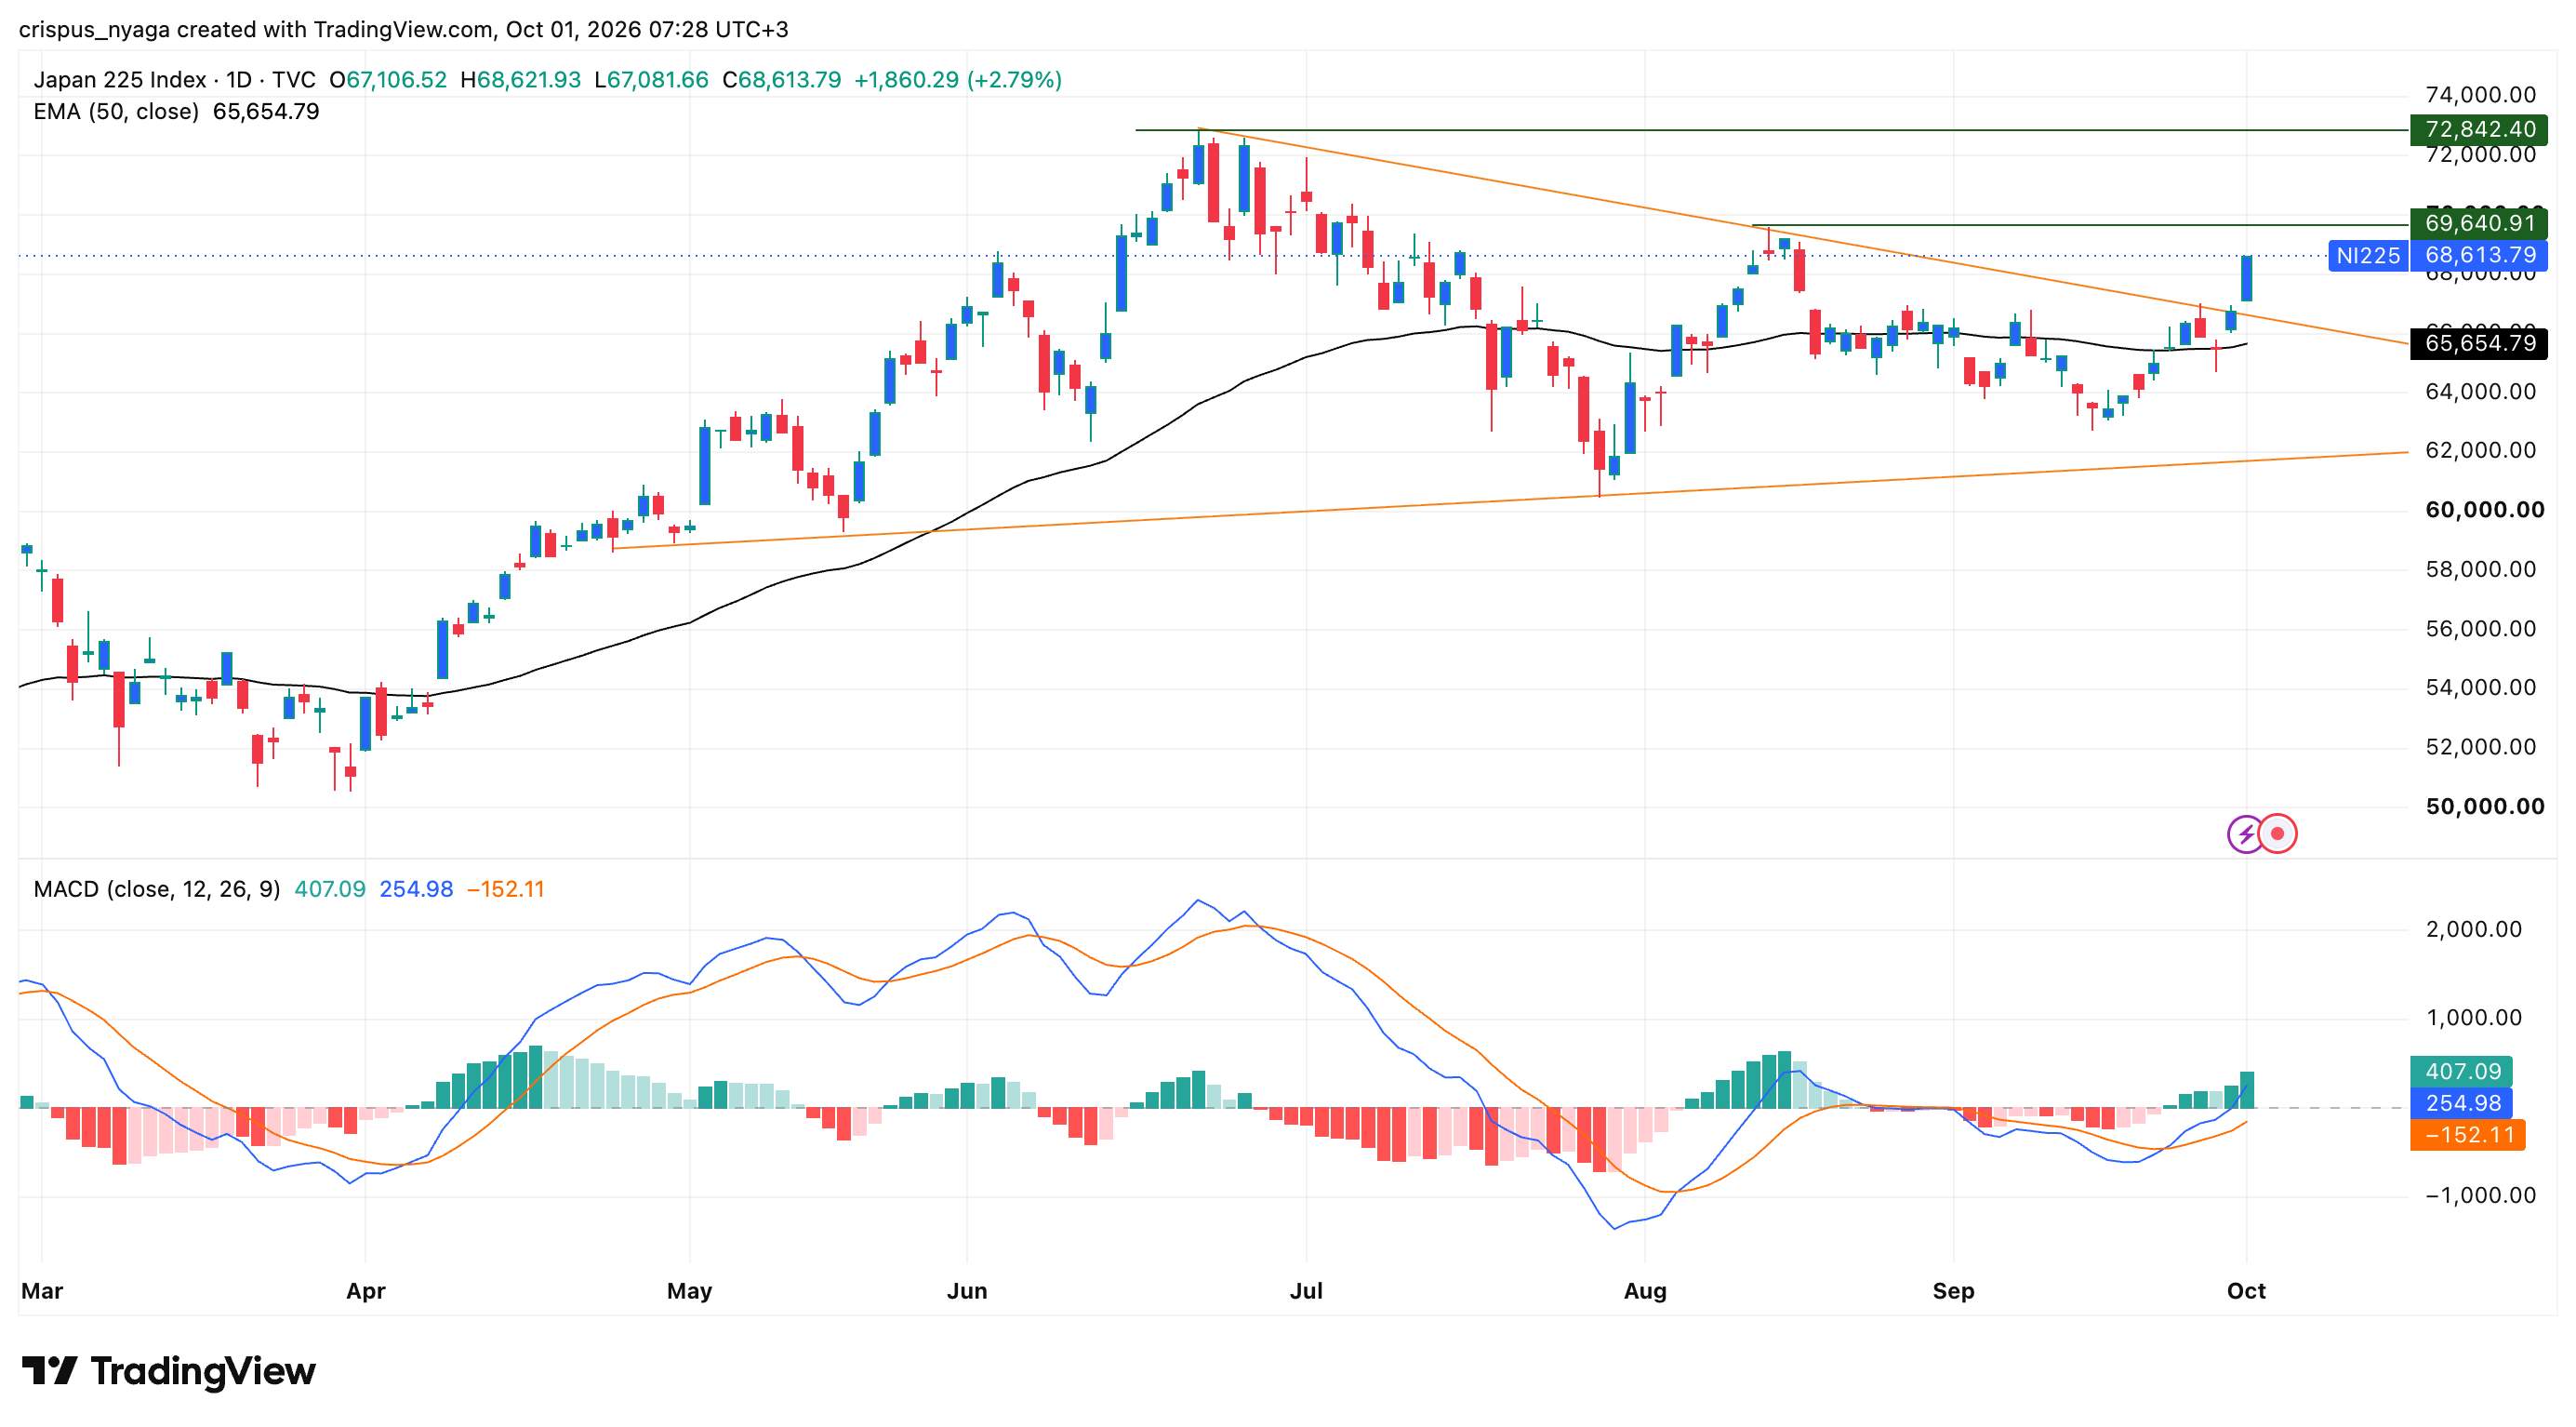
Task: Click the orange −152.11 signal label
Action: [2468, 1135]
